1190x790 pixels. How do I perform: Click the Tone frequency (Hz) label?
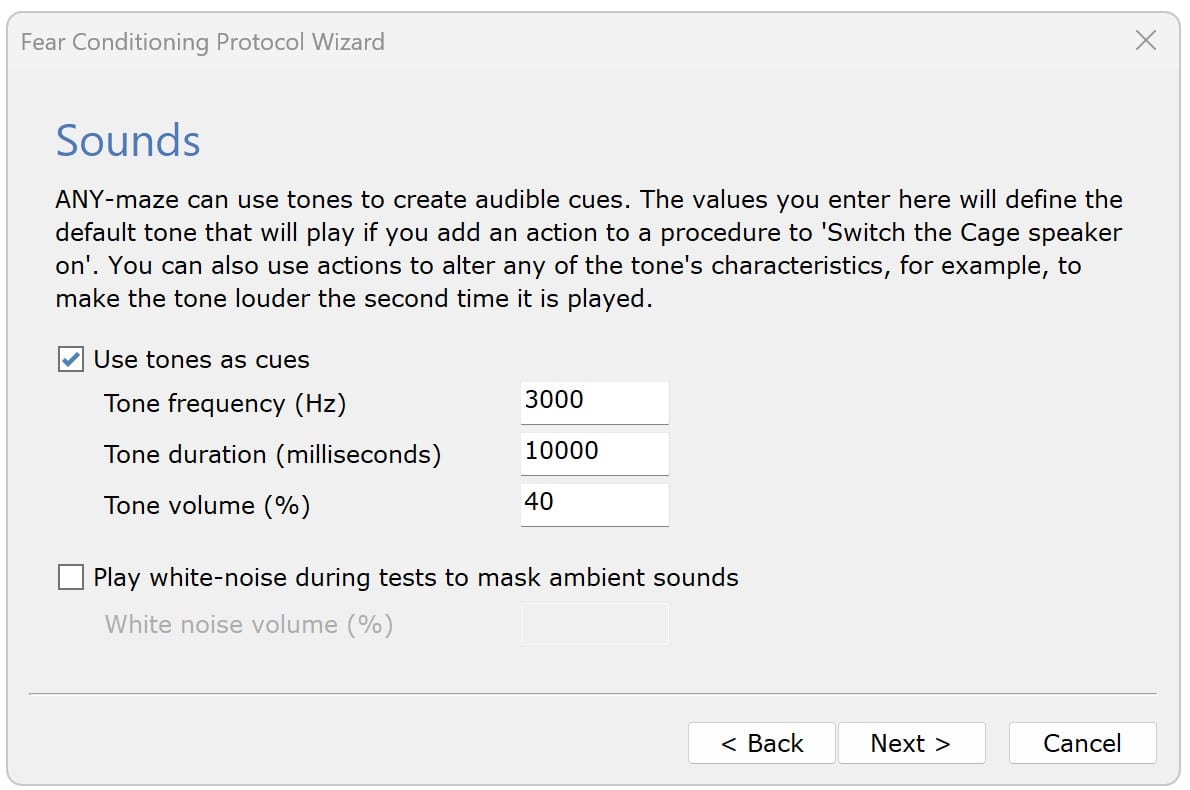point(225,404)
